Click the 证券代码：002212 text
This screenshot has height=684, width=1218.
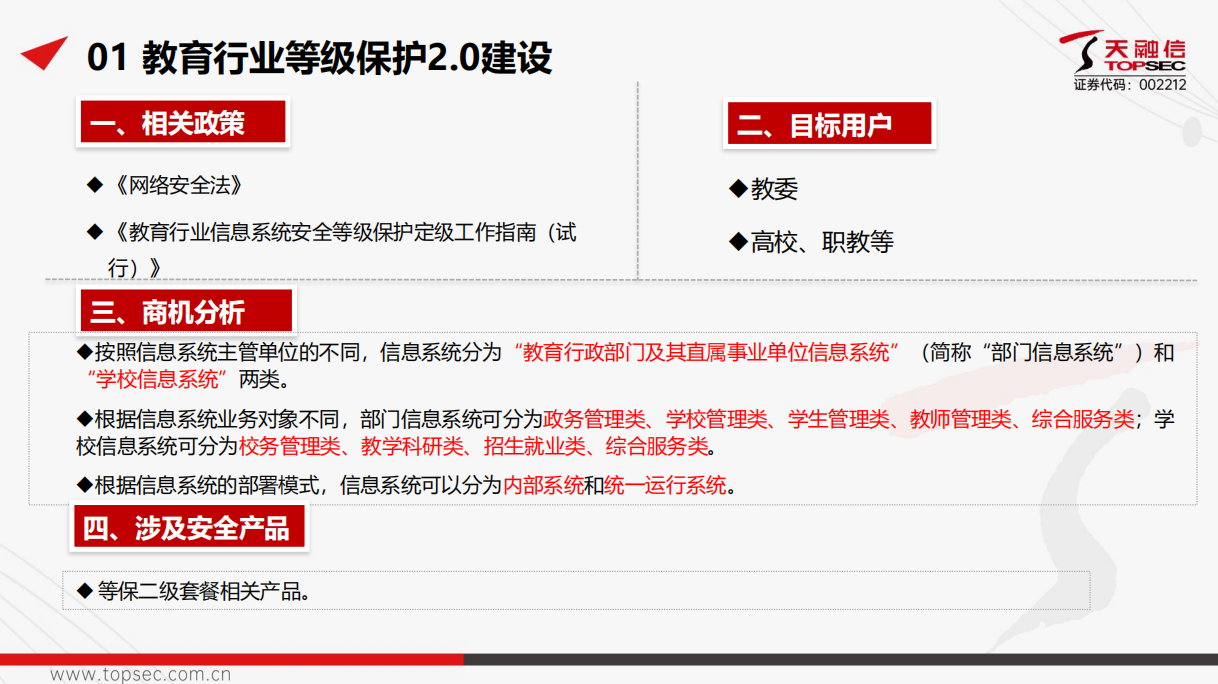[x=1130, y=85]
